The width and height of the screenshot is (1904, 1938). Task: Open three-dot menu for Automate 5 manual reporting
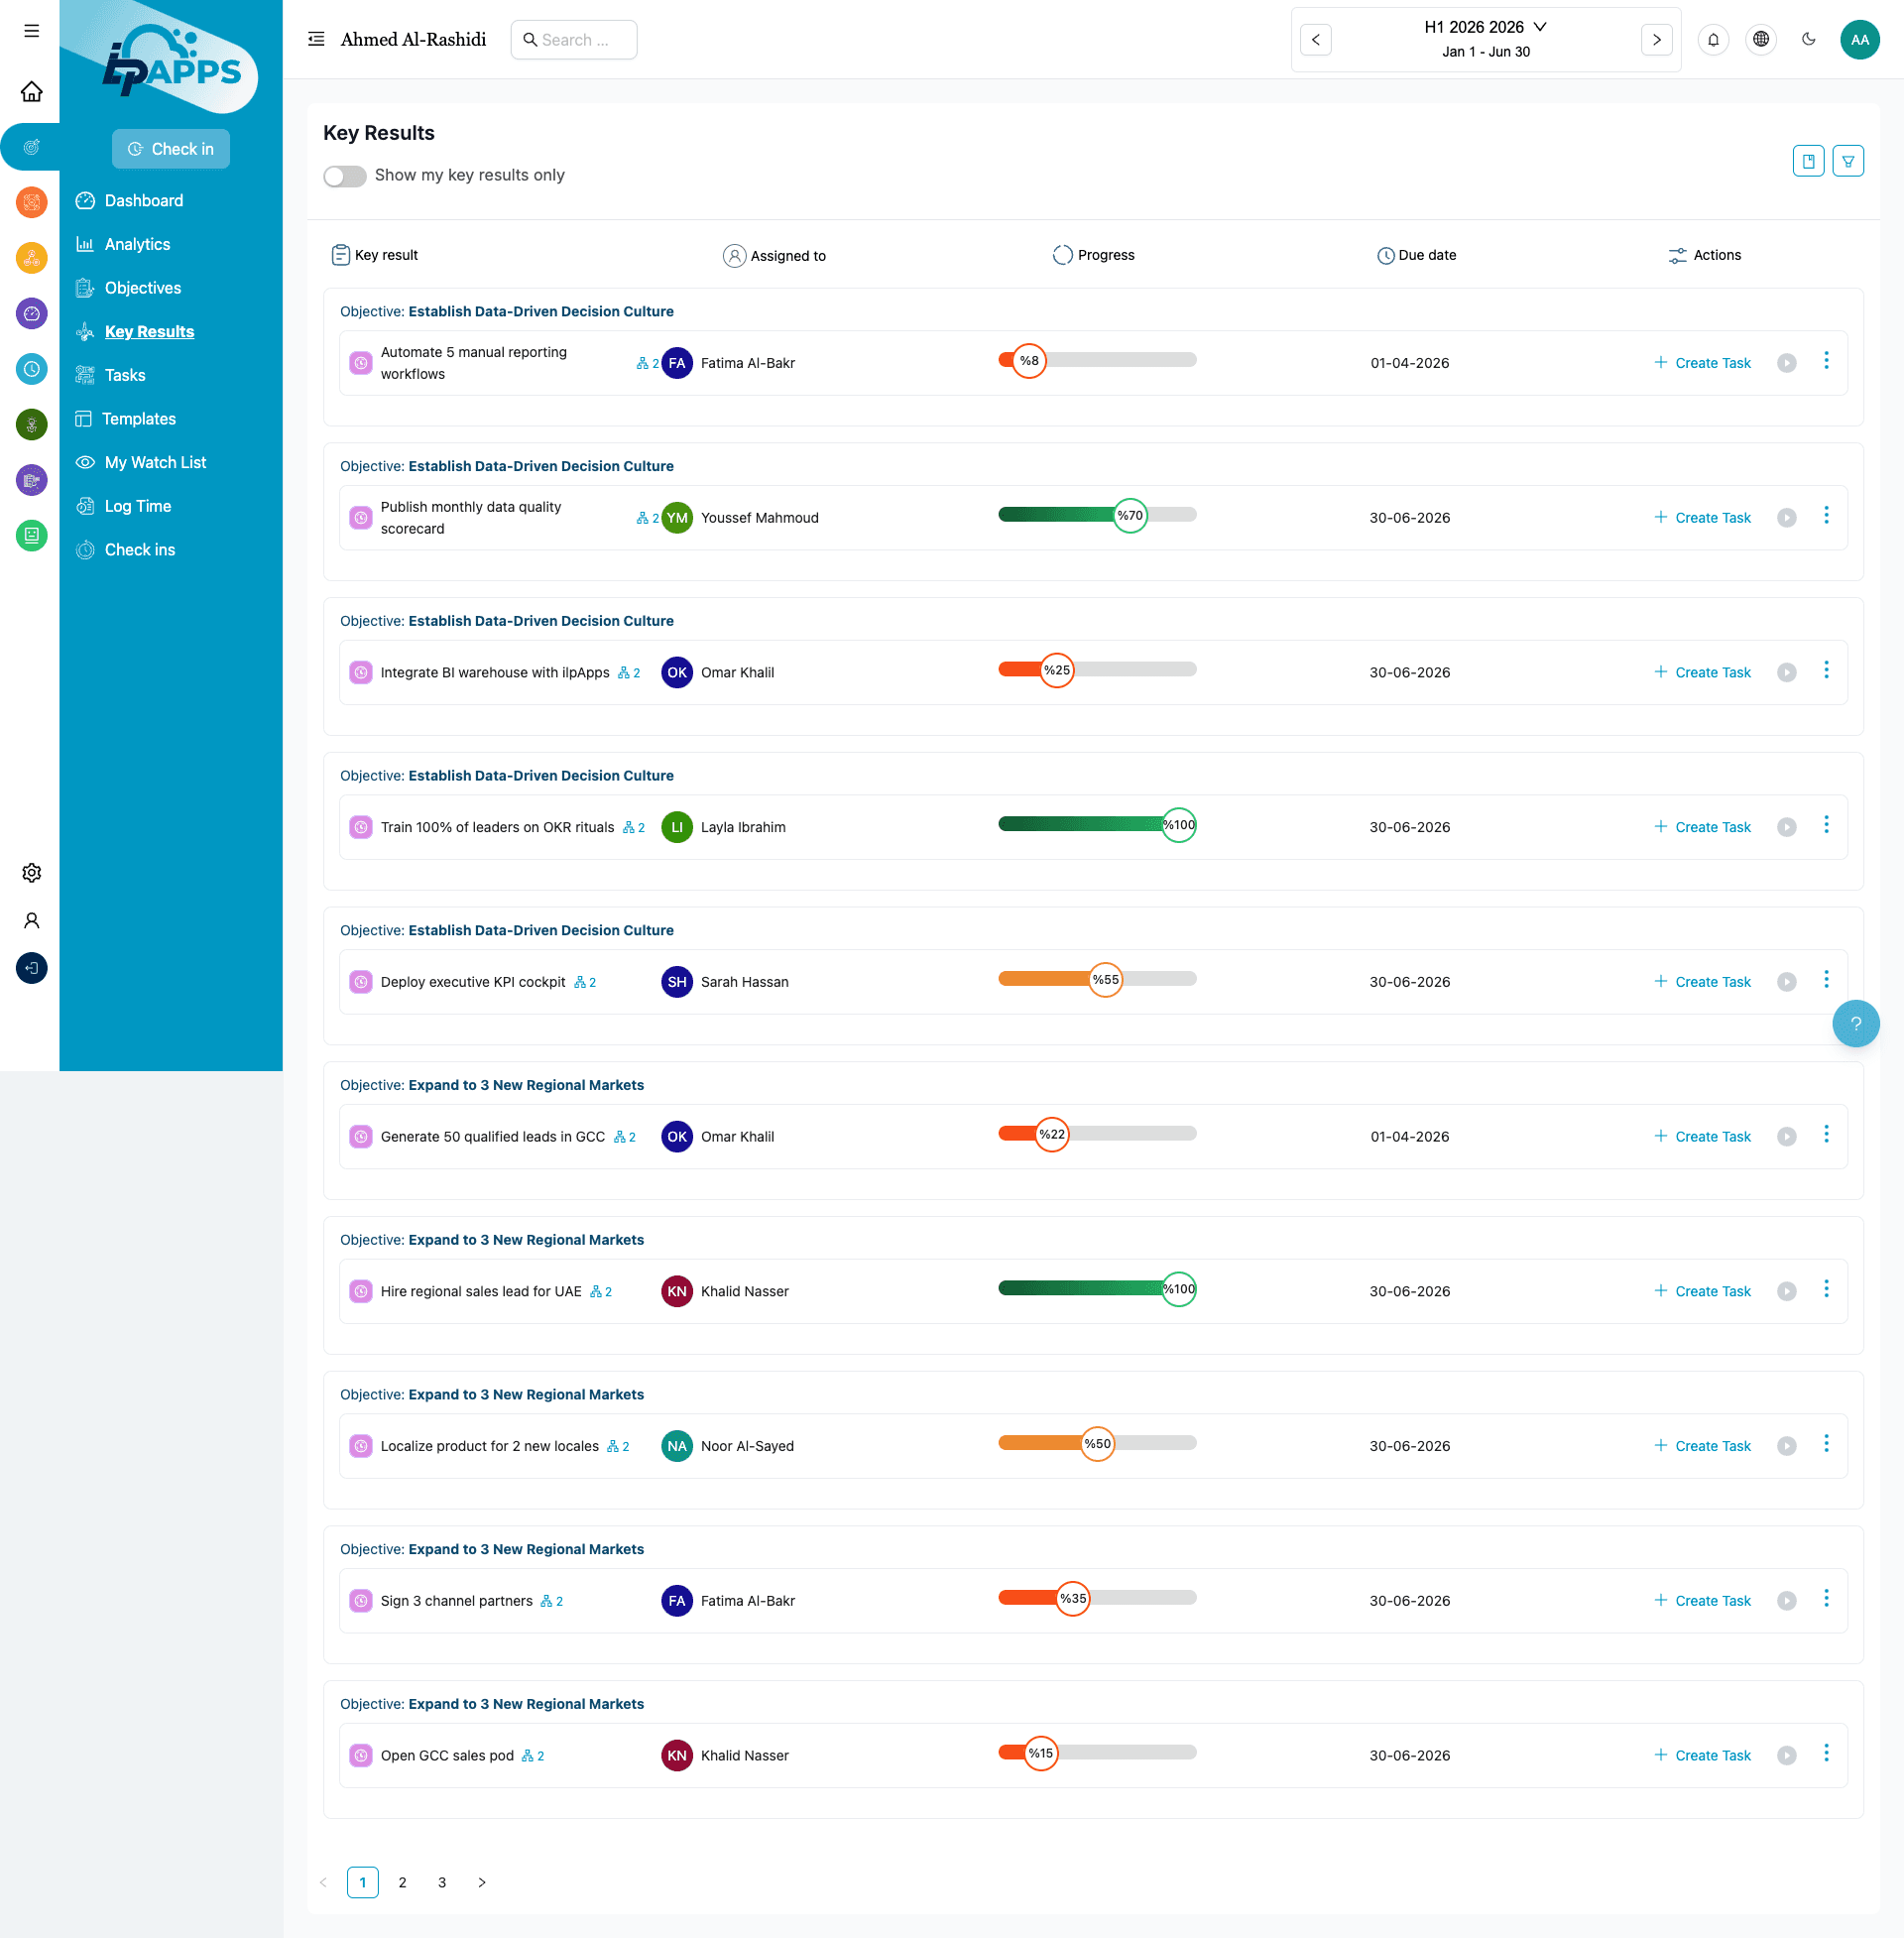coord(1825,361)
